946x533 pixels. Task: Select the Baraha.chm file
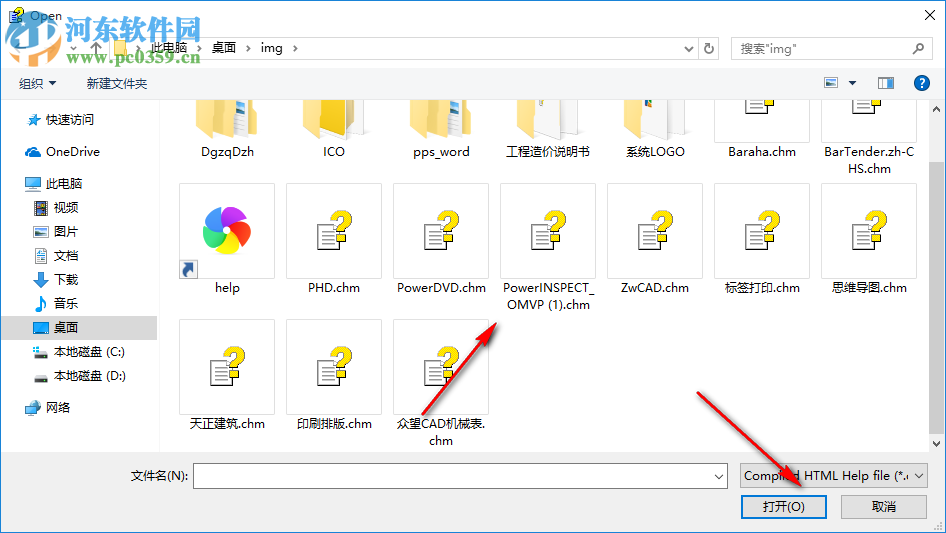pyautogui.click(x=762, y=130)
